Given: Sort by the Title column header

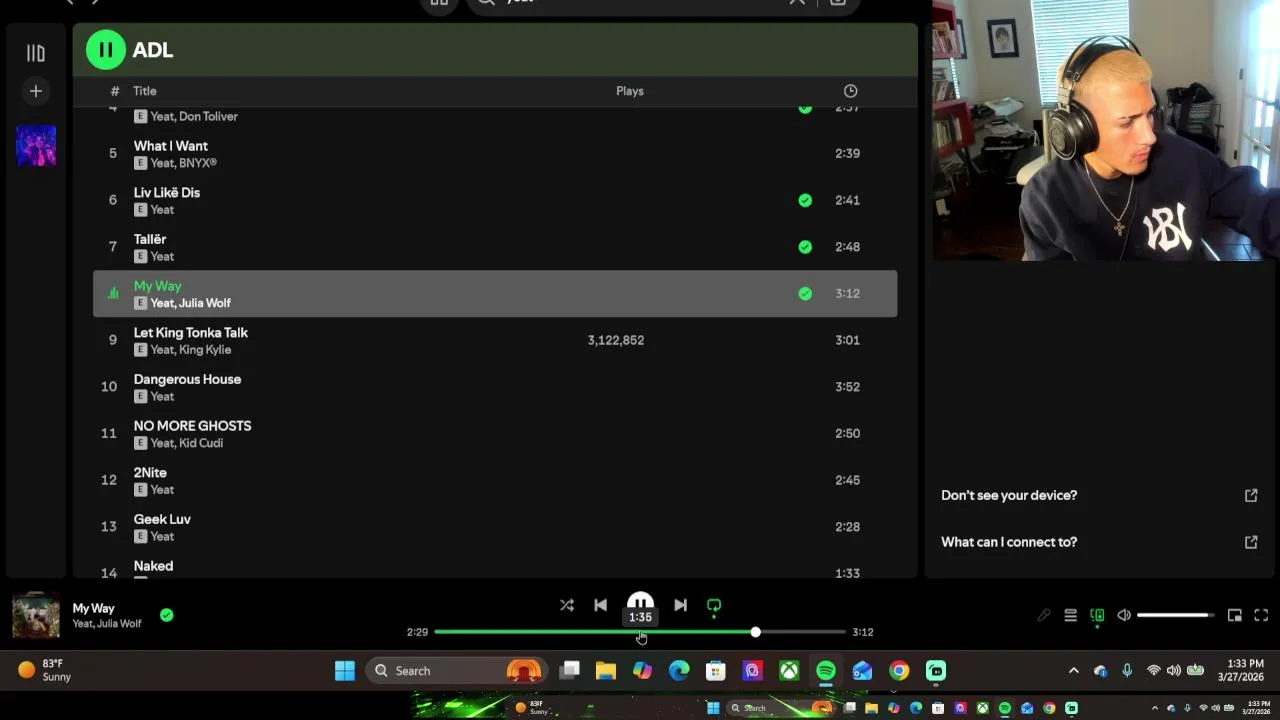Looking at the screenshot, I should pos(145,91).
